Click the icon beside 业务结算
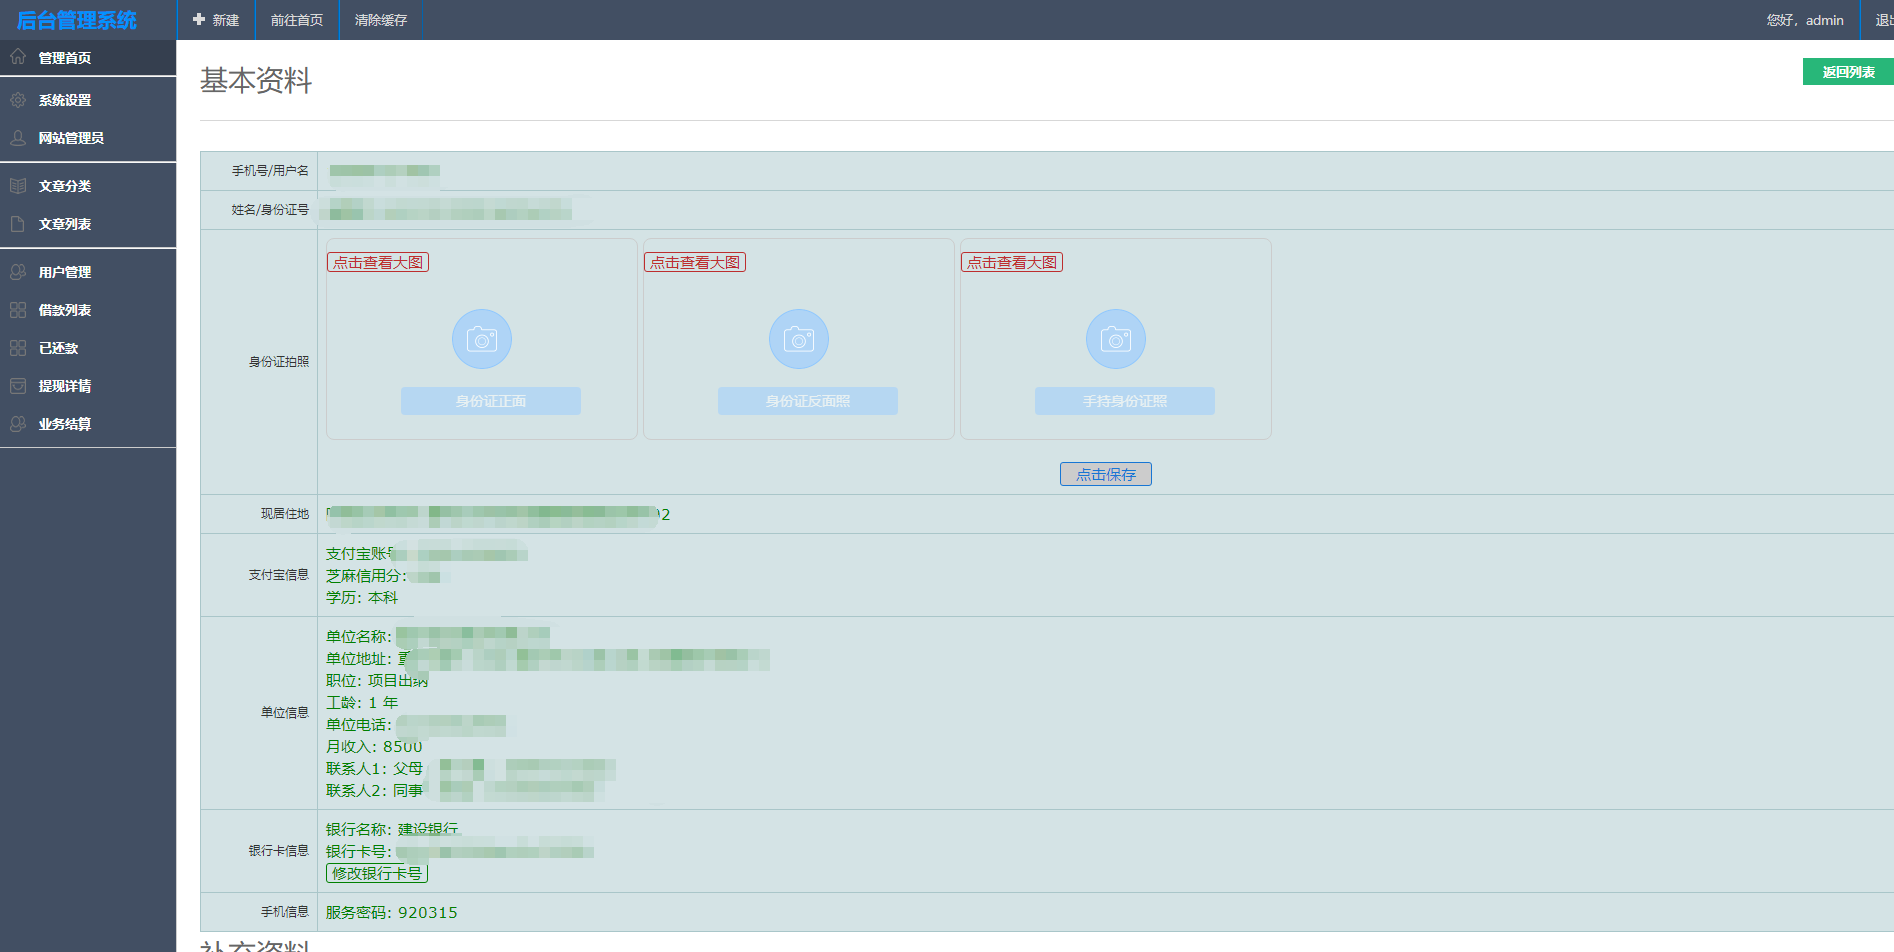This screenshot has width=1894, height=952. coord(18,424)
